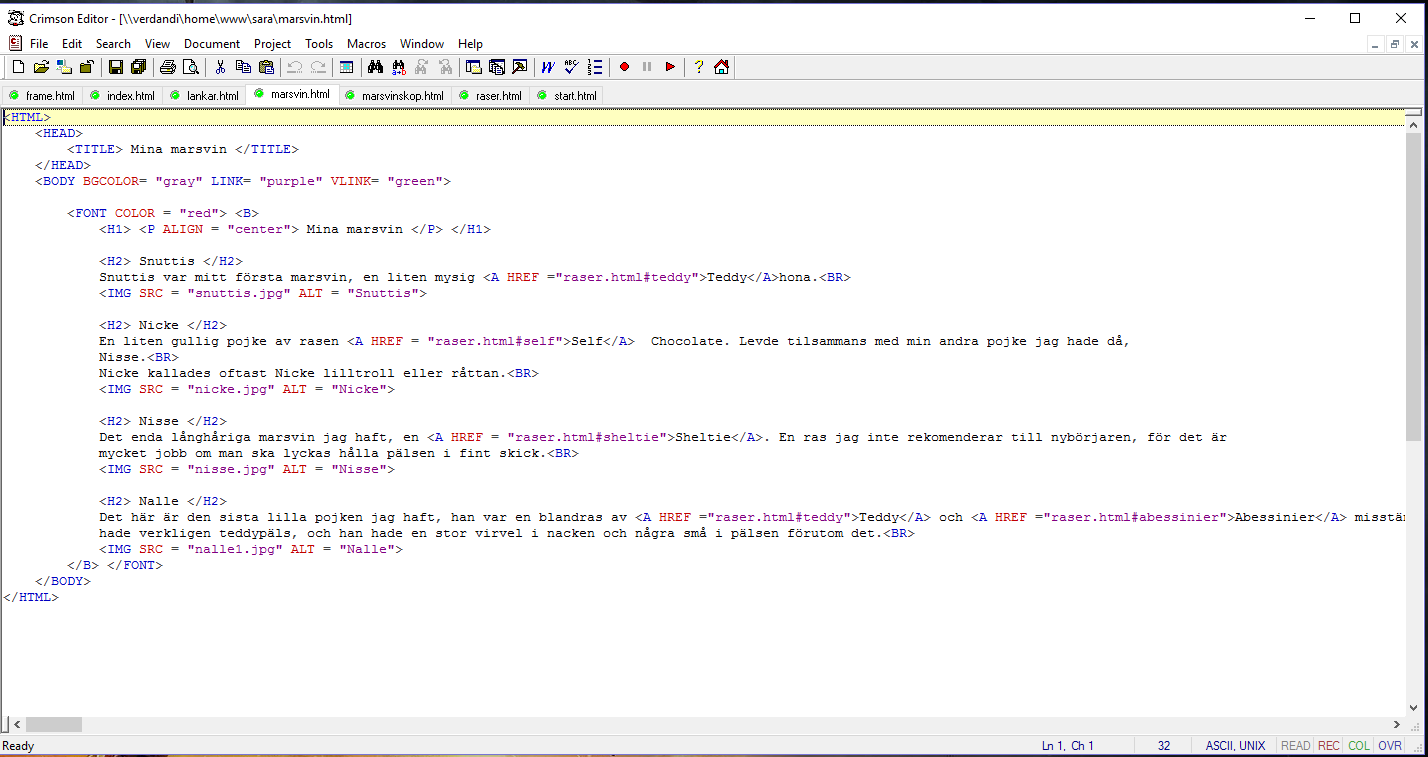This screenshot has height=757, width=1428.
Task: Click the Save All toolbar icon
Action: coord(139,67)
